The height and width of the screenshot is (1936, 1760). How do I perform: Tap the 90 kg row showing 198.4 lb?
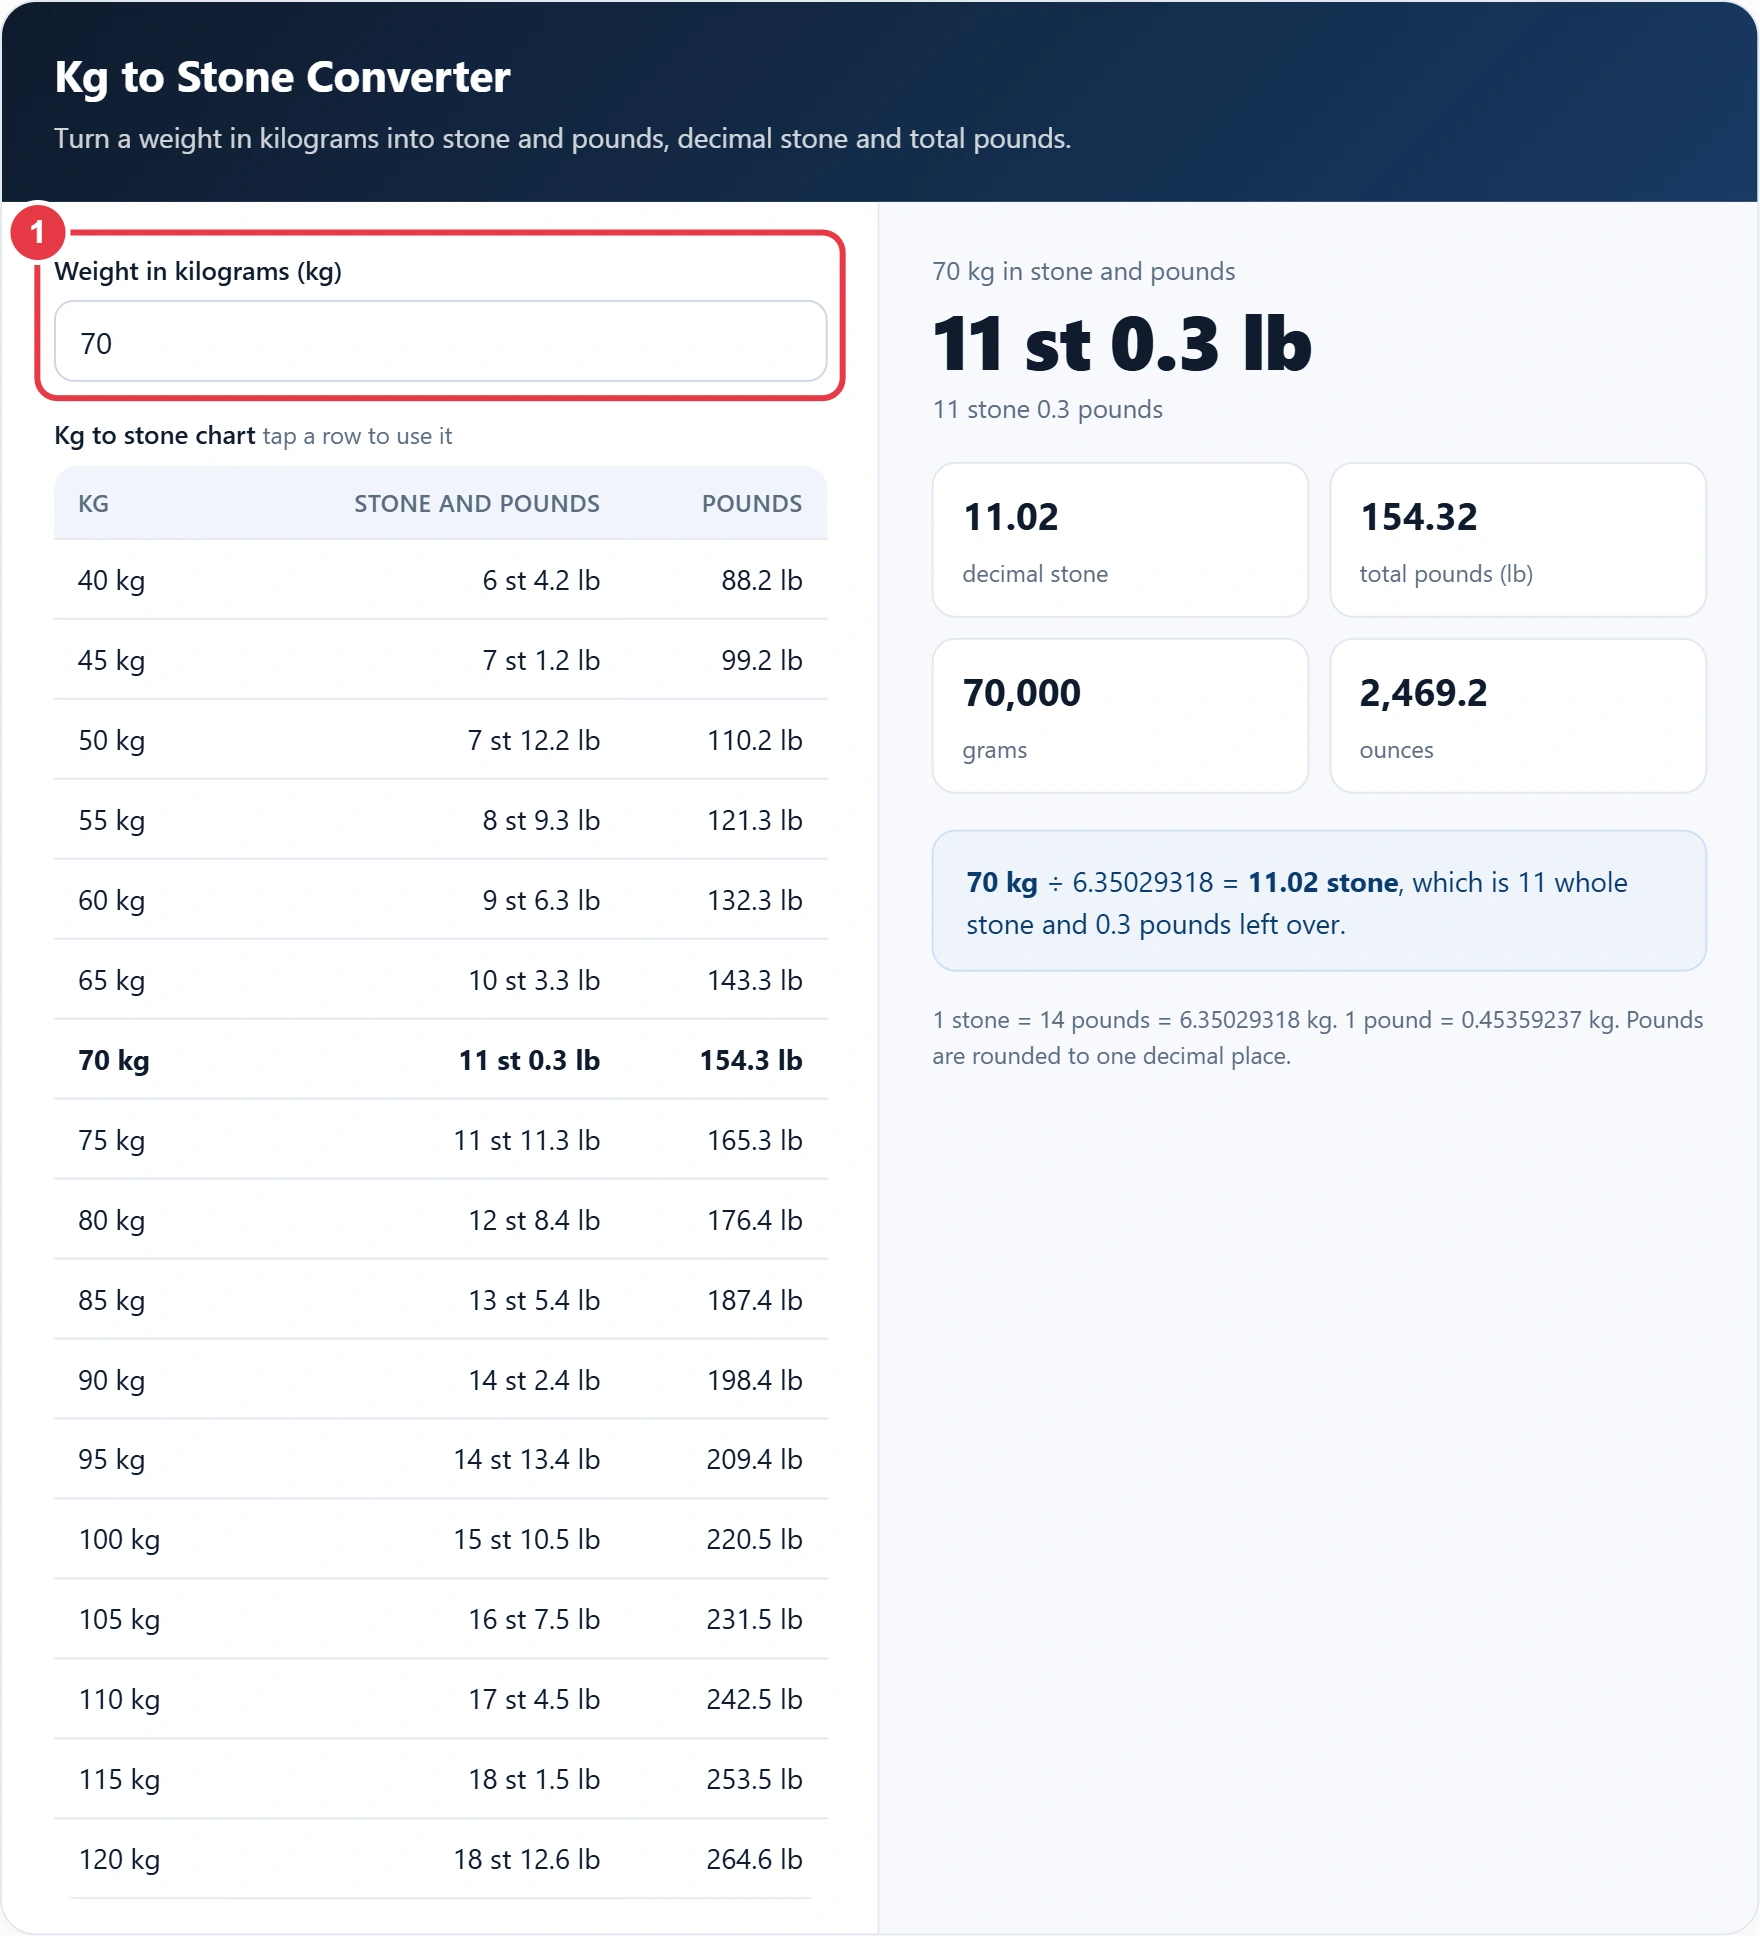coord(440,1380)
